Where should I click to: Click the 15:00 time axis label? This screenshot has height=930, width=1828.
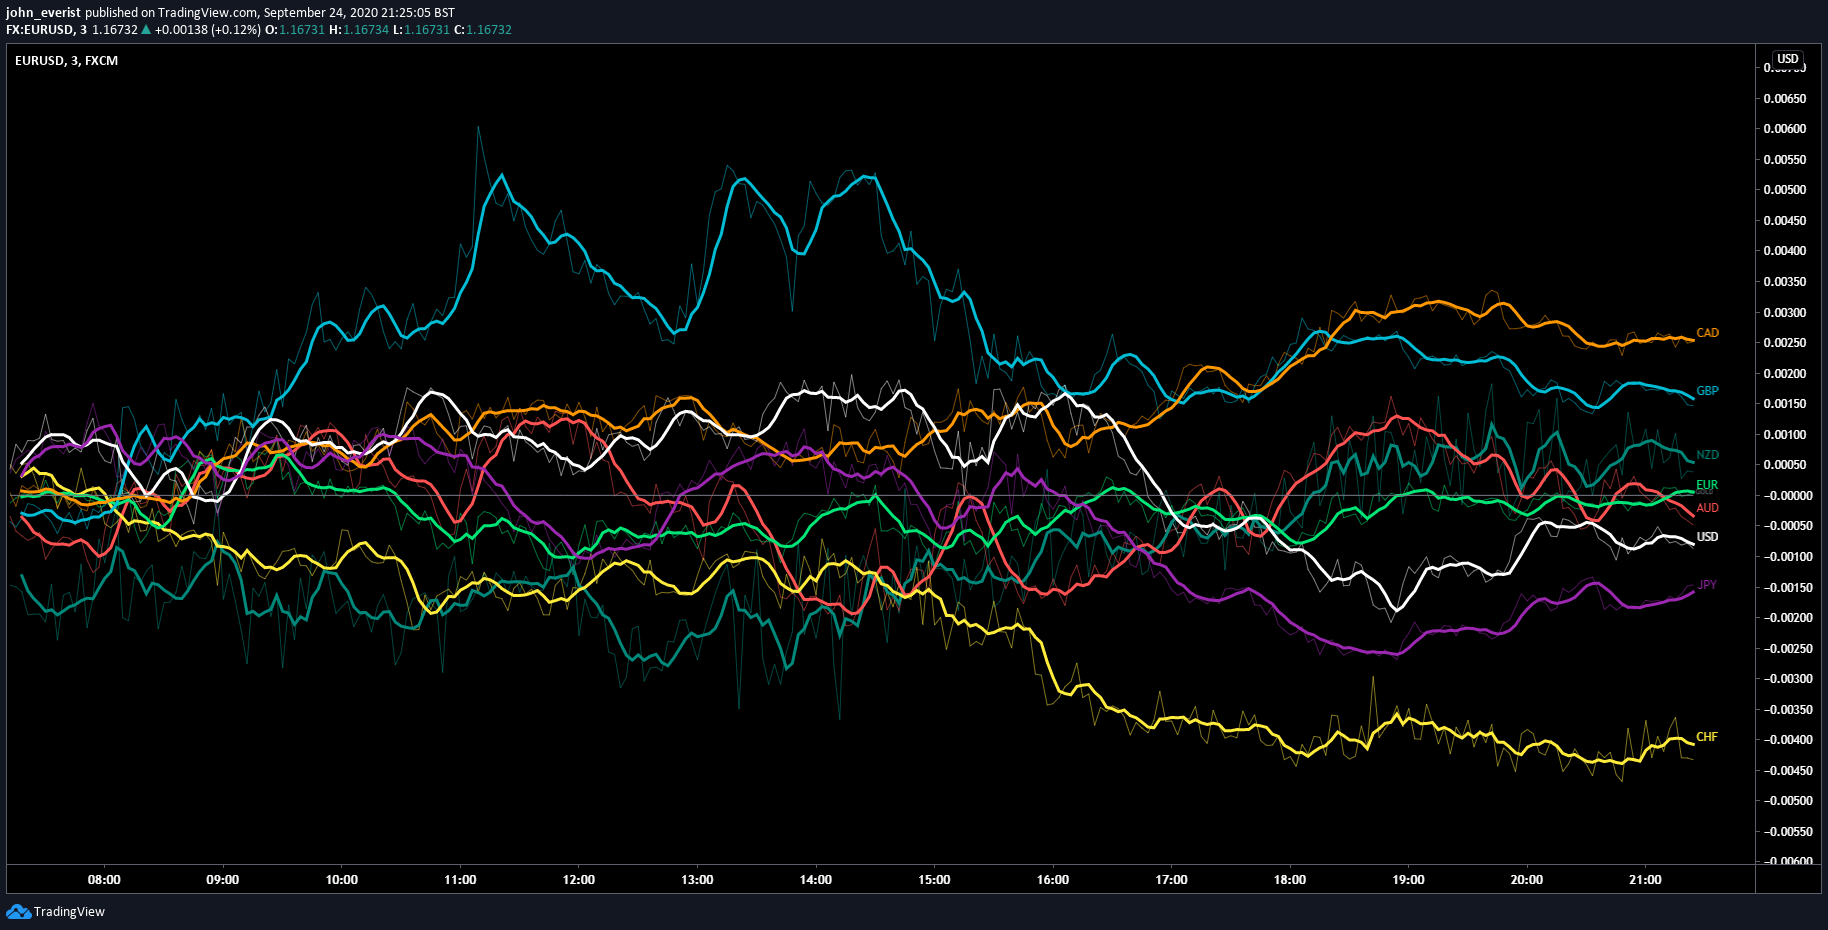point(934,880)
